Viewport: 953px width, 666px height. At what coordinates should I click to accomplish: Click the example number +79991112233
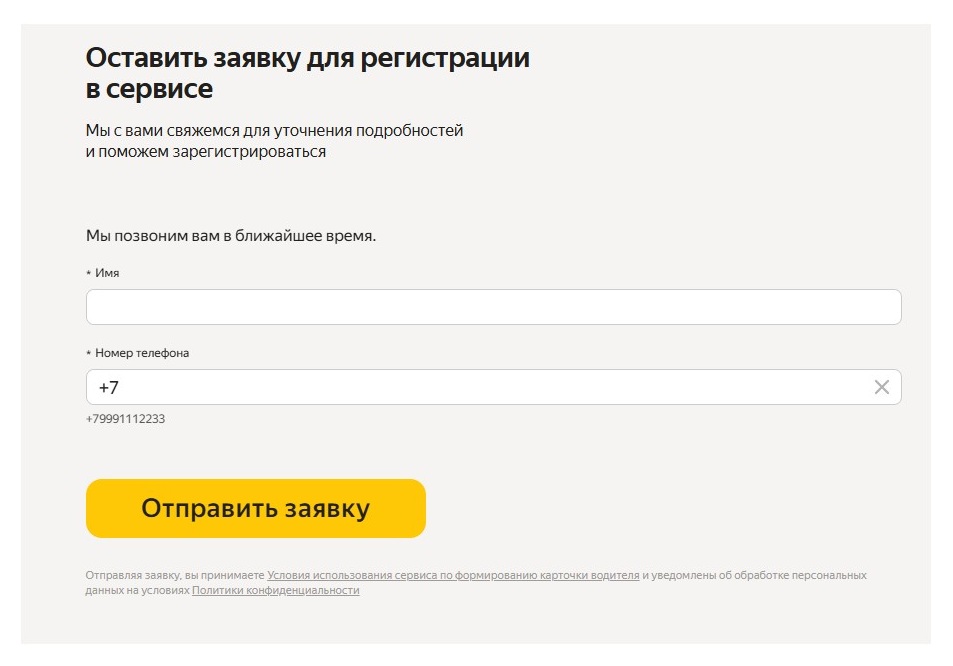126,419
